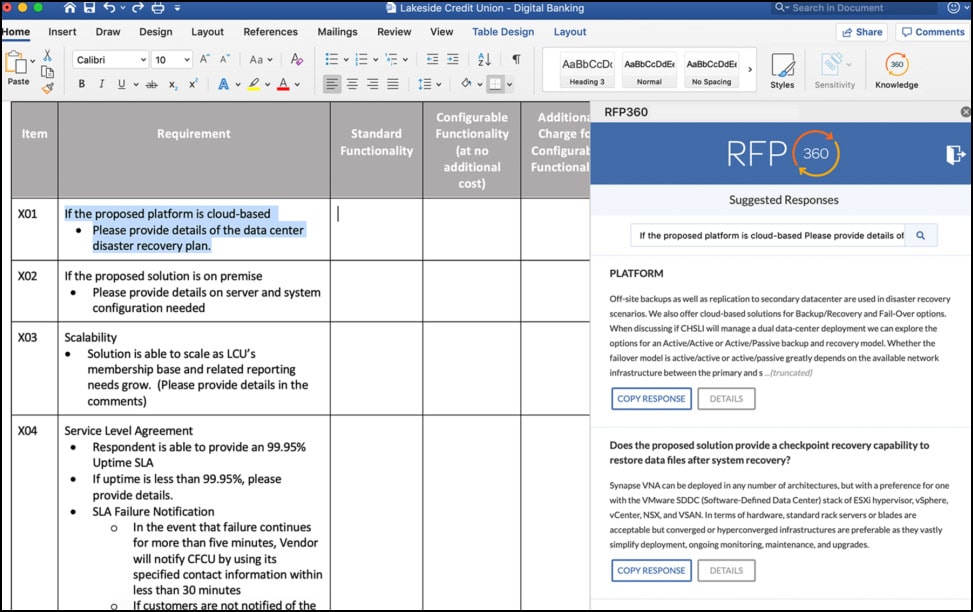Copy selection icon
The width and height of the screenshot is (973, 612).
(x=47, y=72)
